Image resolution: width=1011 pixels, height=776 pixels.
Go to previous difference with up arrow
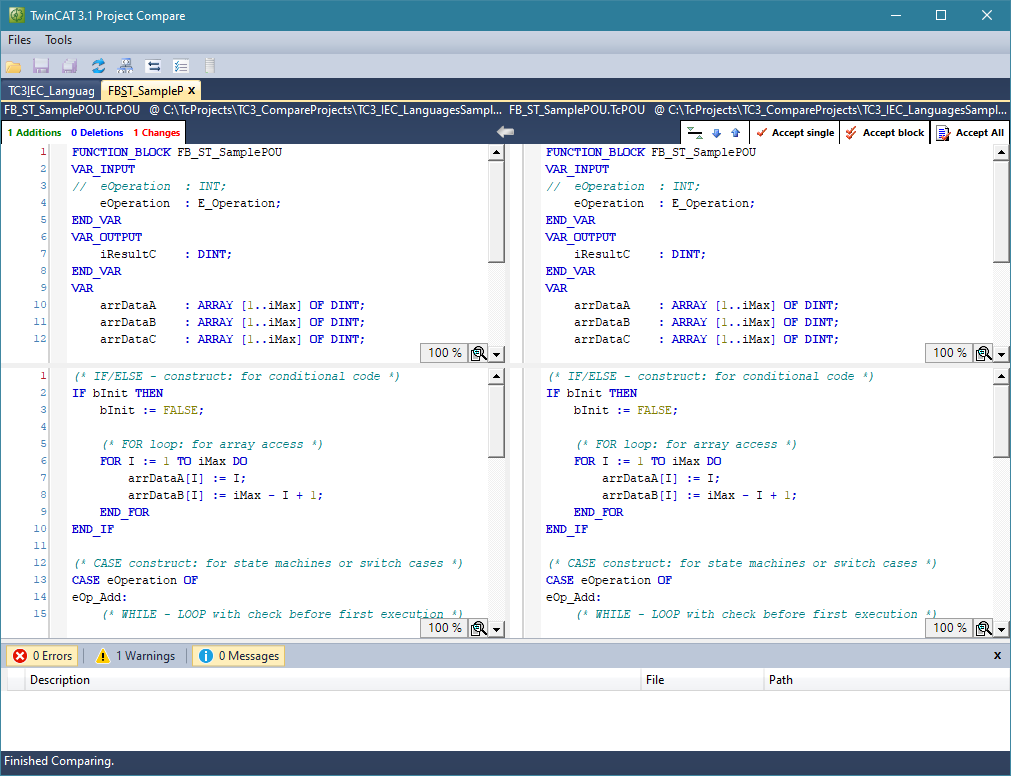coord(736,133)
